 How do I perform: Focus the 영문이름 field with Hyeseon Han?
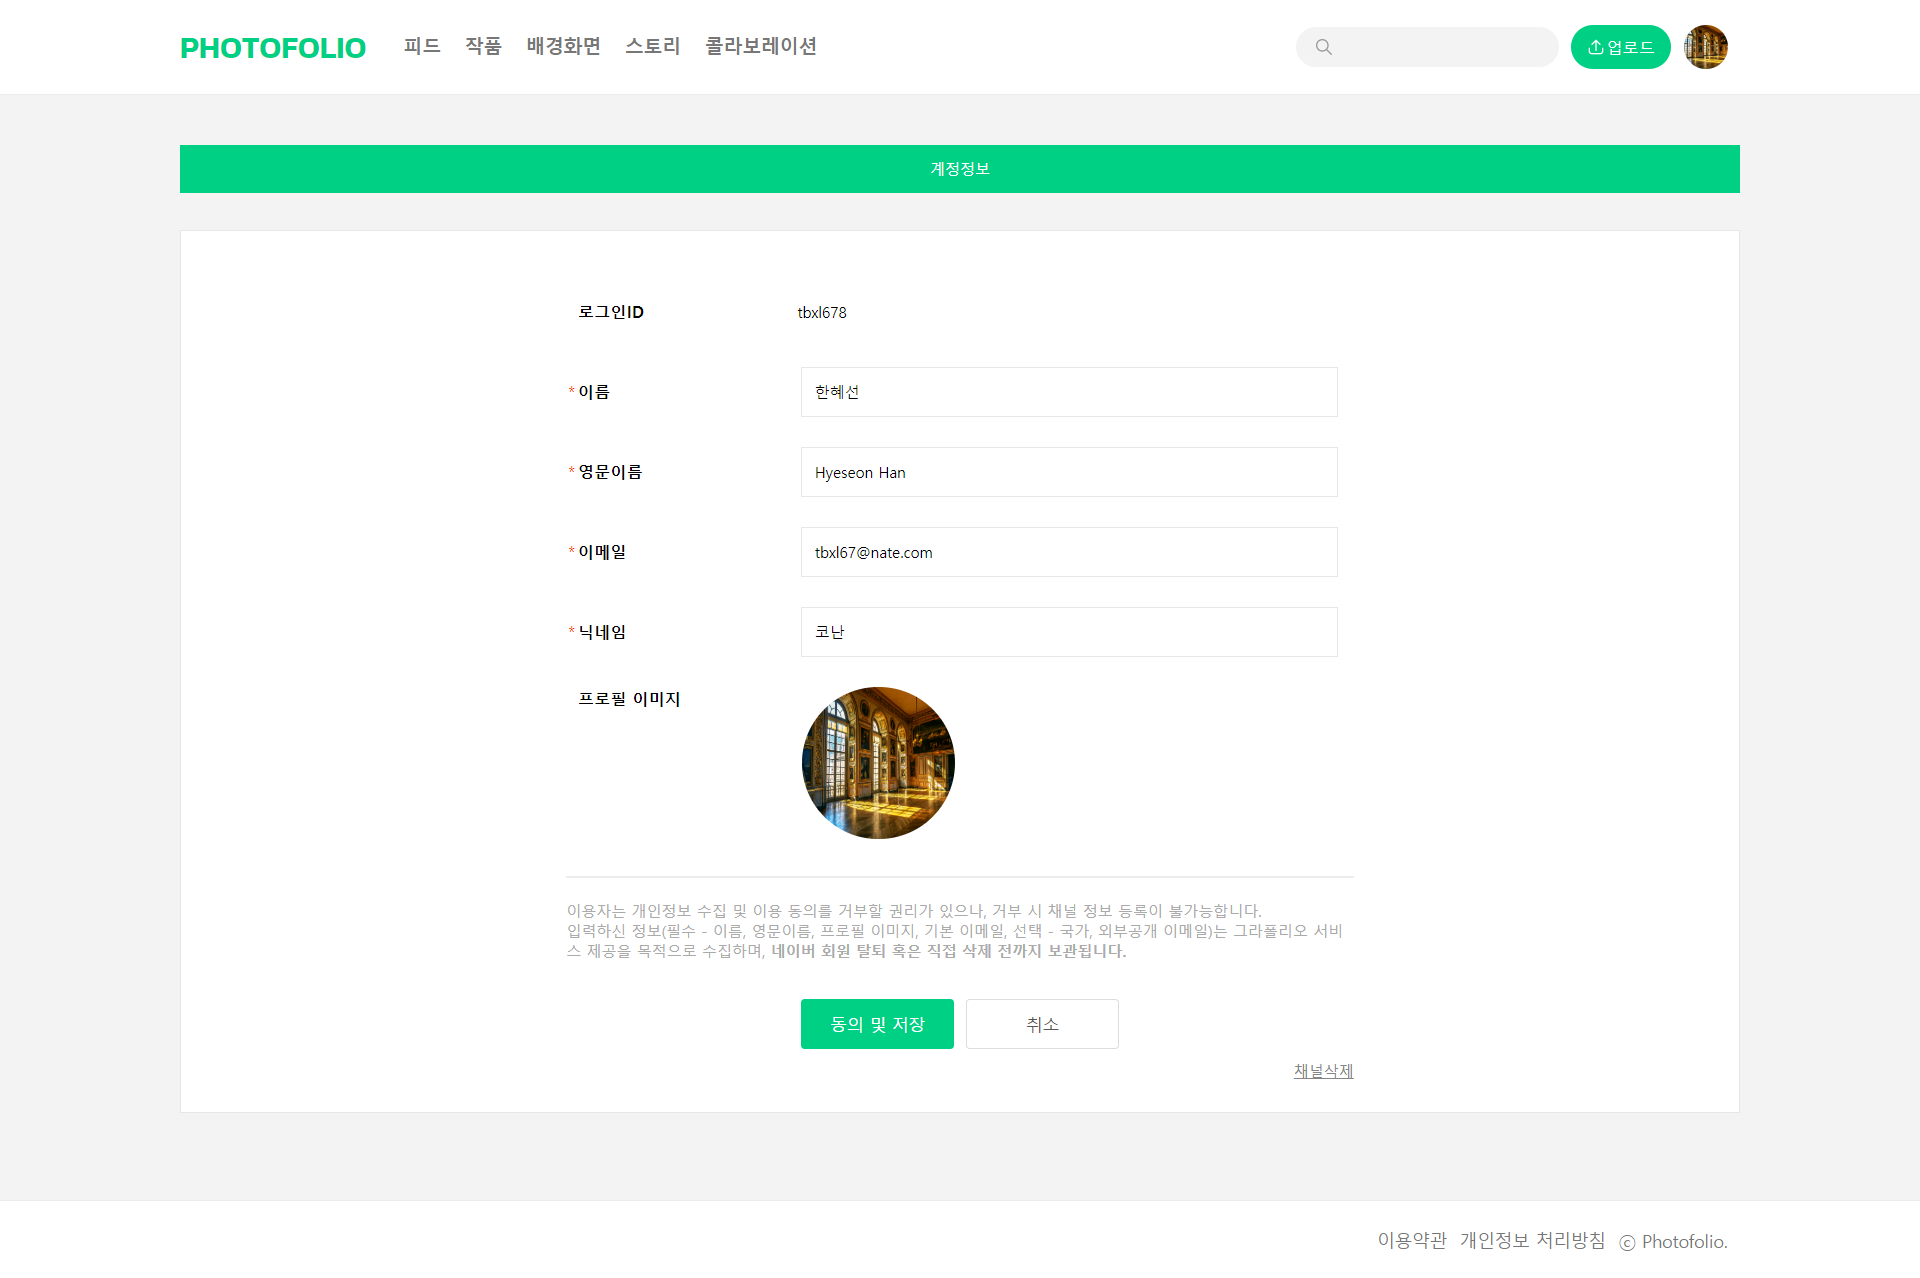(x=1068, y=472)
